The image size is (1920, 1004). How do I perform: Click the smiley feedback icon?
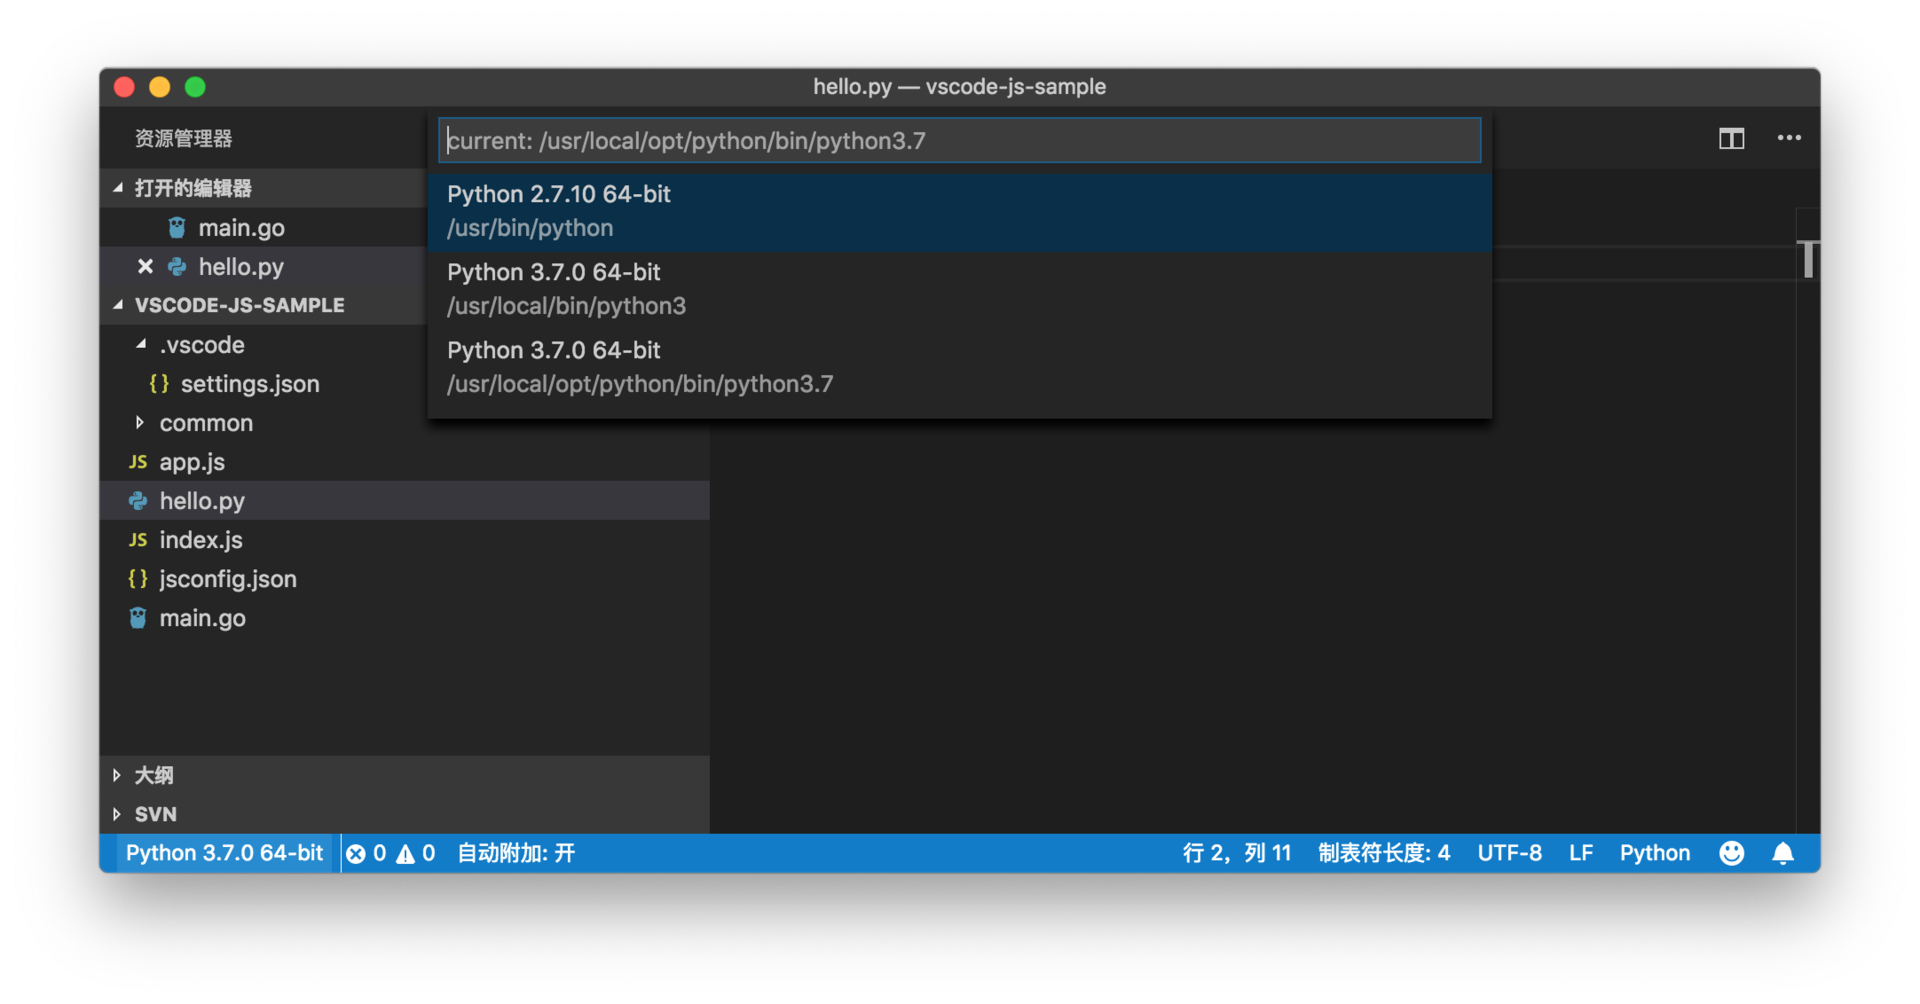pos(1731,853)
